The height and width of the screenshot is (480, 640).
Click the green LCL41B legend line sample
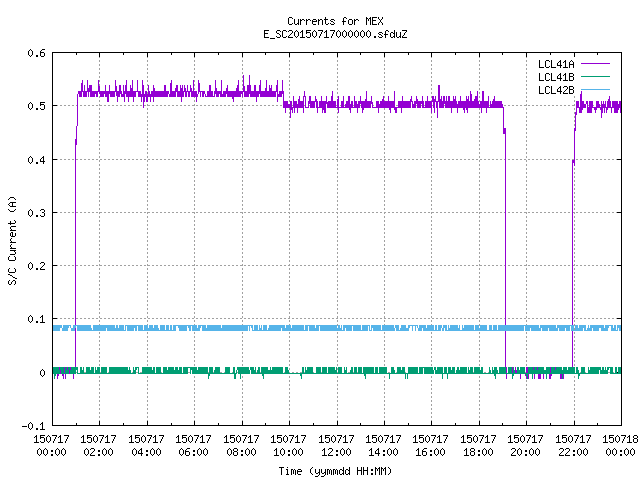click(595, 76)
